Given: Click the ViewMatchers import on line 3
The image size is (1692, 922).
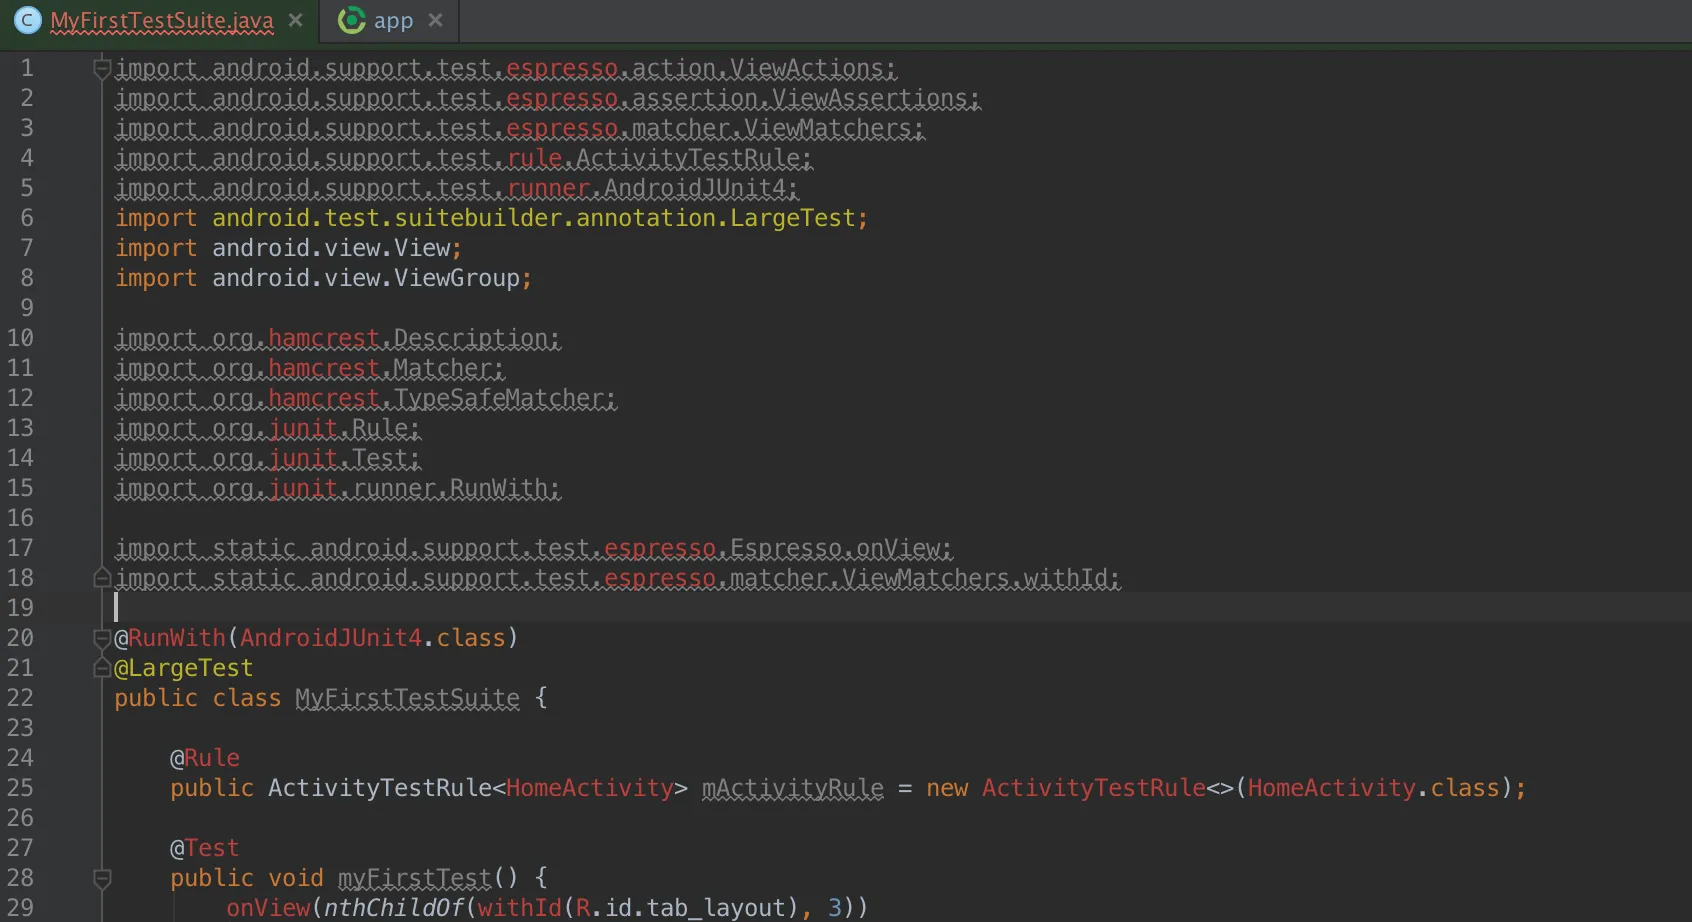Looking at the screenshot, I should click(519, 128).
